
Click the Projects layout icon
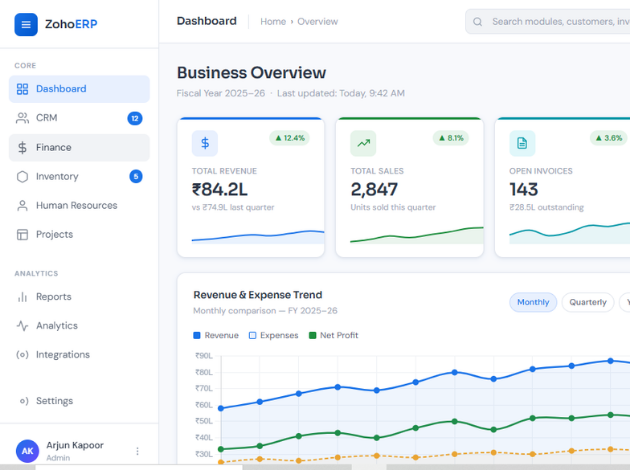22,235
